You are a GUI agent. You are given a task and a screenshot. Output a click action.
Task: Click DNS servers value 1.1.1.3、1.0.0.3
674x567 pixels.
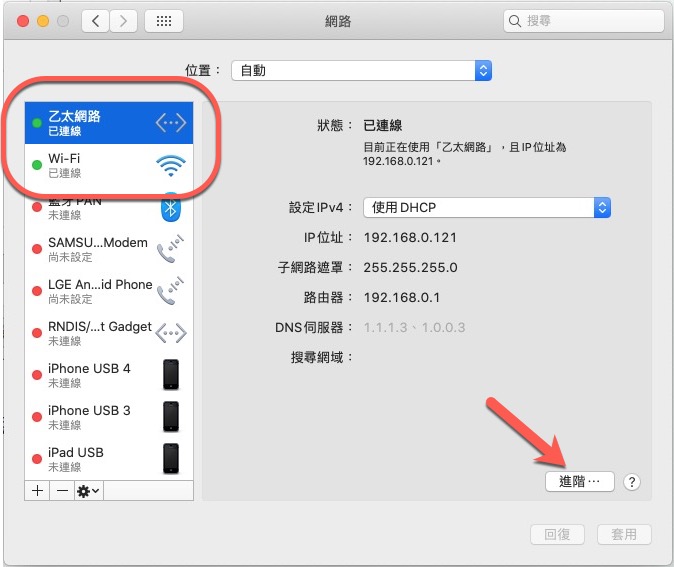pos(414,328)
